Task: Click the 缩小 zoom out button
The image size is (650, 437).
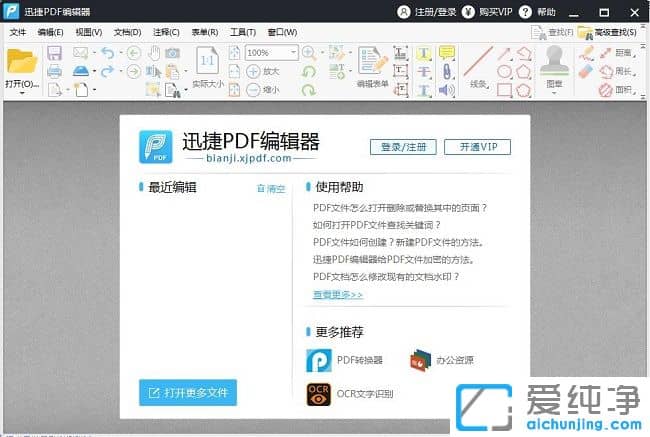Action: pos(263,89)
